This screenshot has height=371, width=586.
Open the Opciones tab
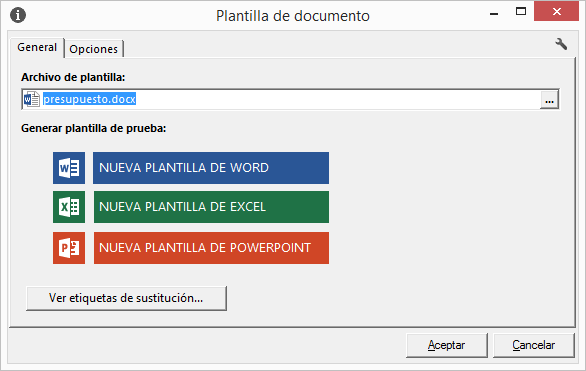click(94, 49)
